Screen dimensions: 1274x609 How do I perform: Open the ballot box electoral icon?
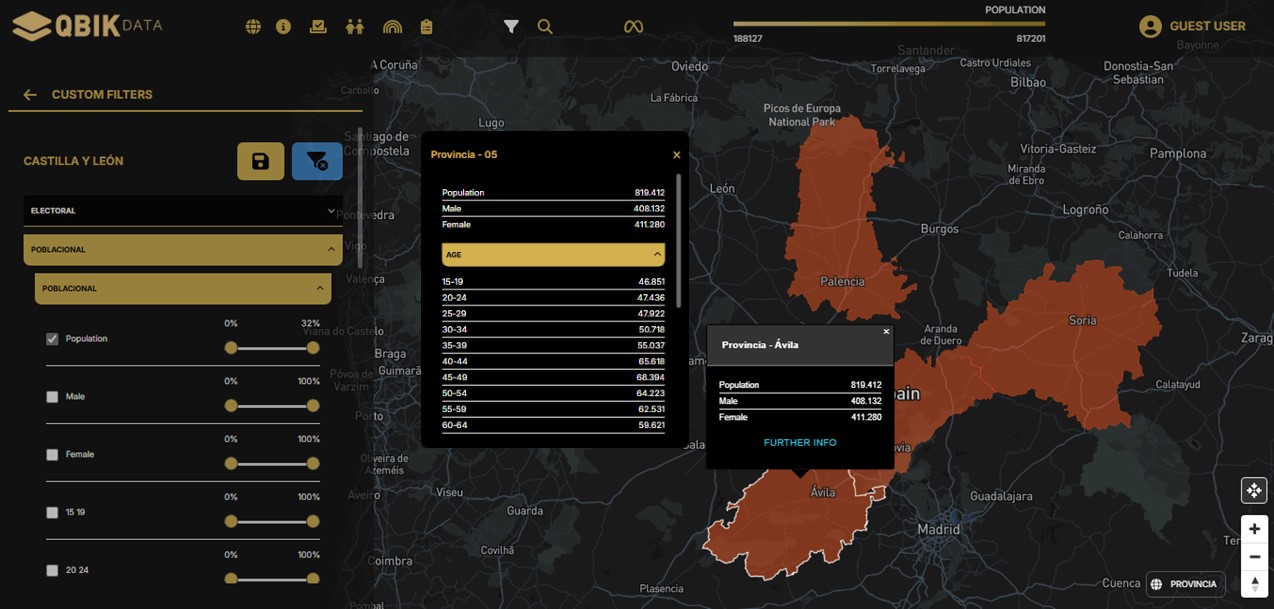pyautogui.click(x=318, y=27)
